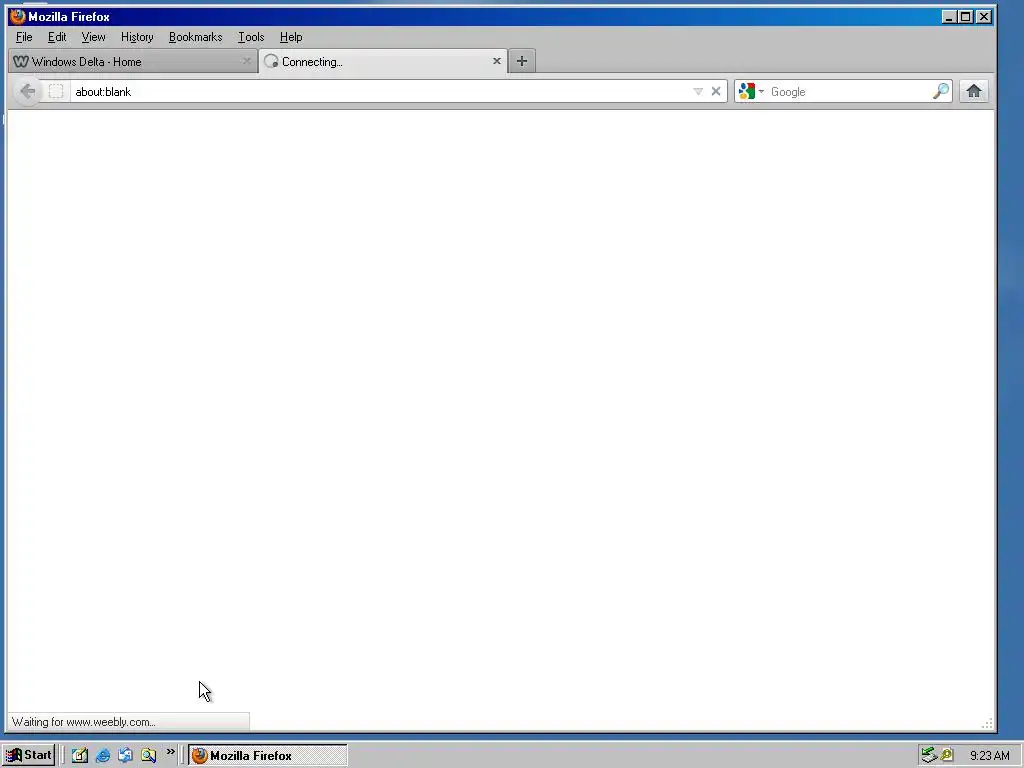Viewport: 1024px width, 768px height.
Task: Close the Windows Delta - Home tab
Action: click(246, 61)
